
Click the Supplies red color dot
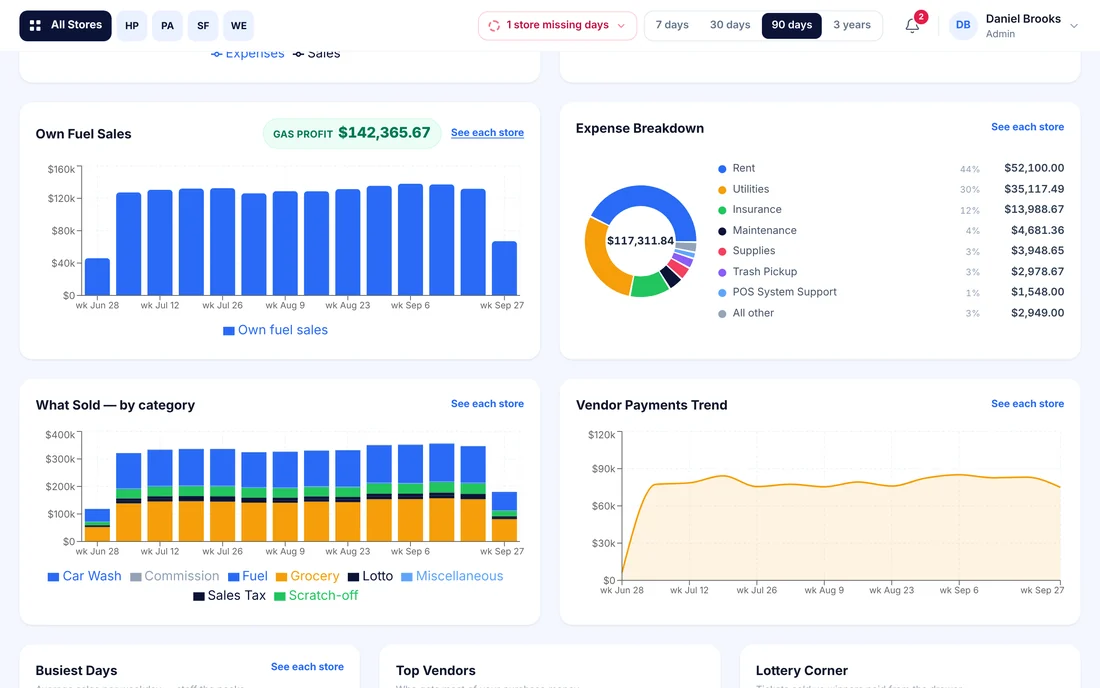722,252
